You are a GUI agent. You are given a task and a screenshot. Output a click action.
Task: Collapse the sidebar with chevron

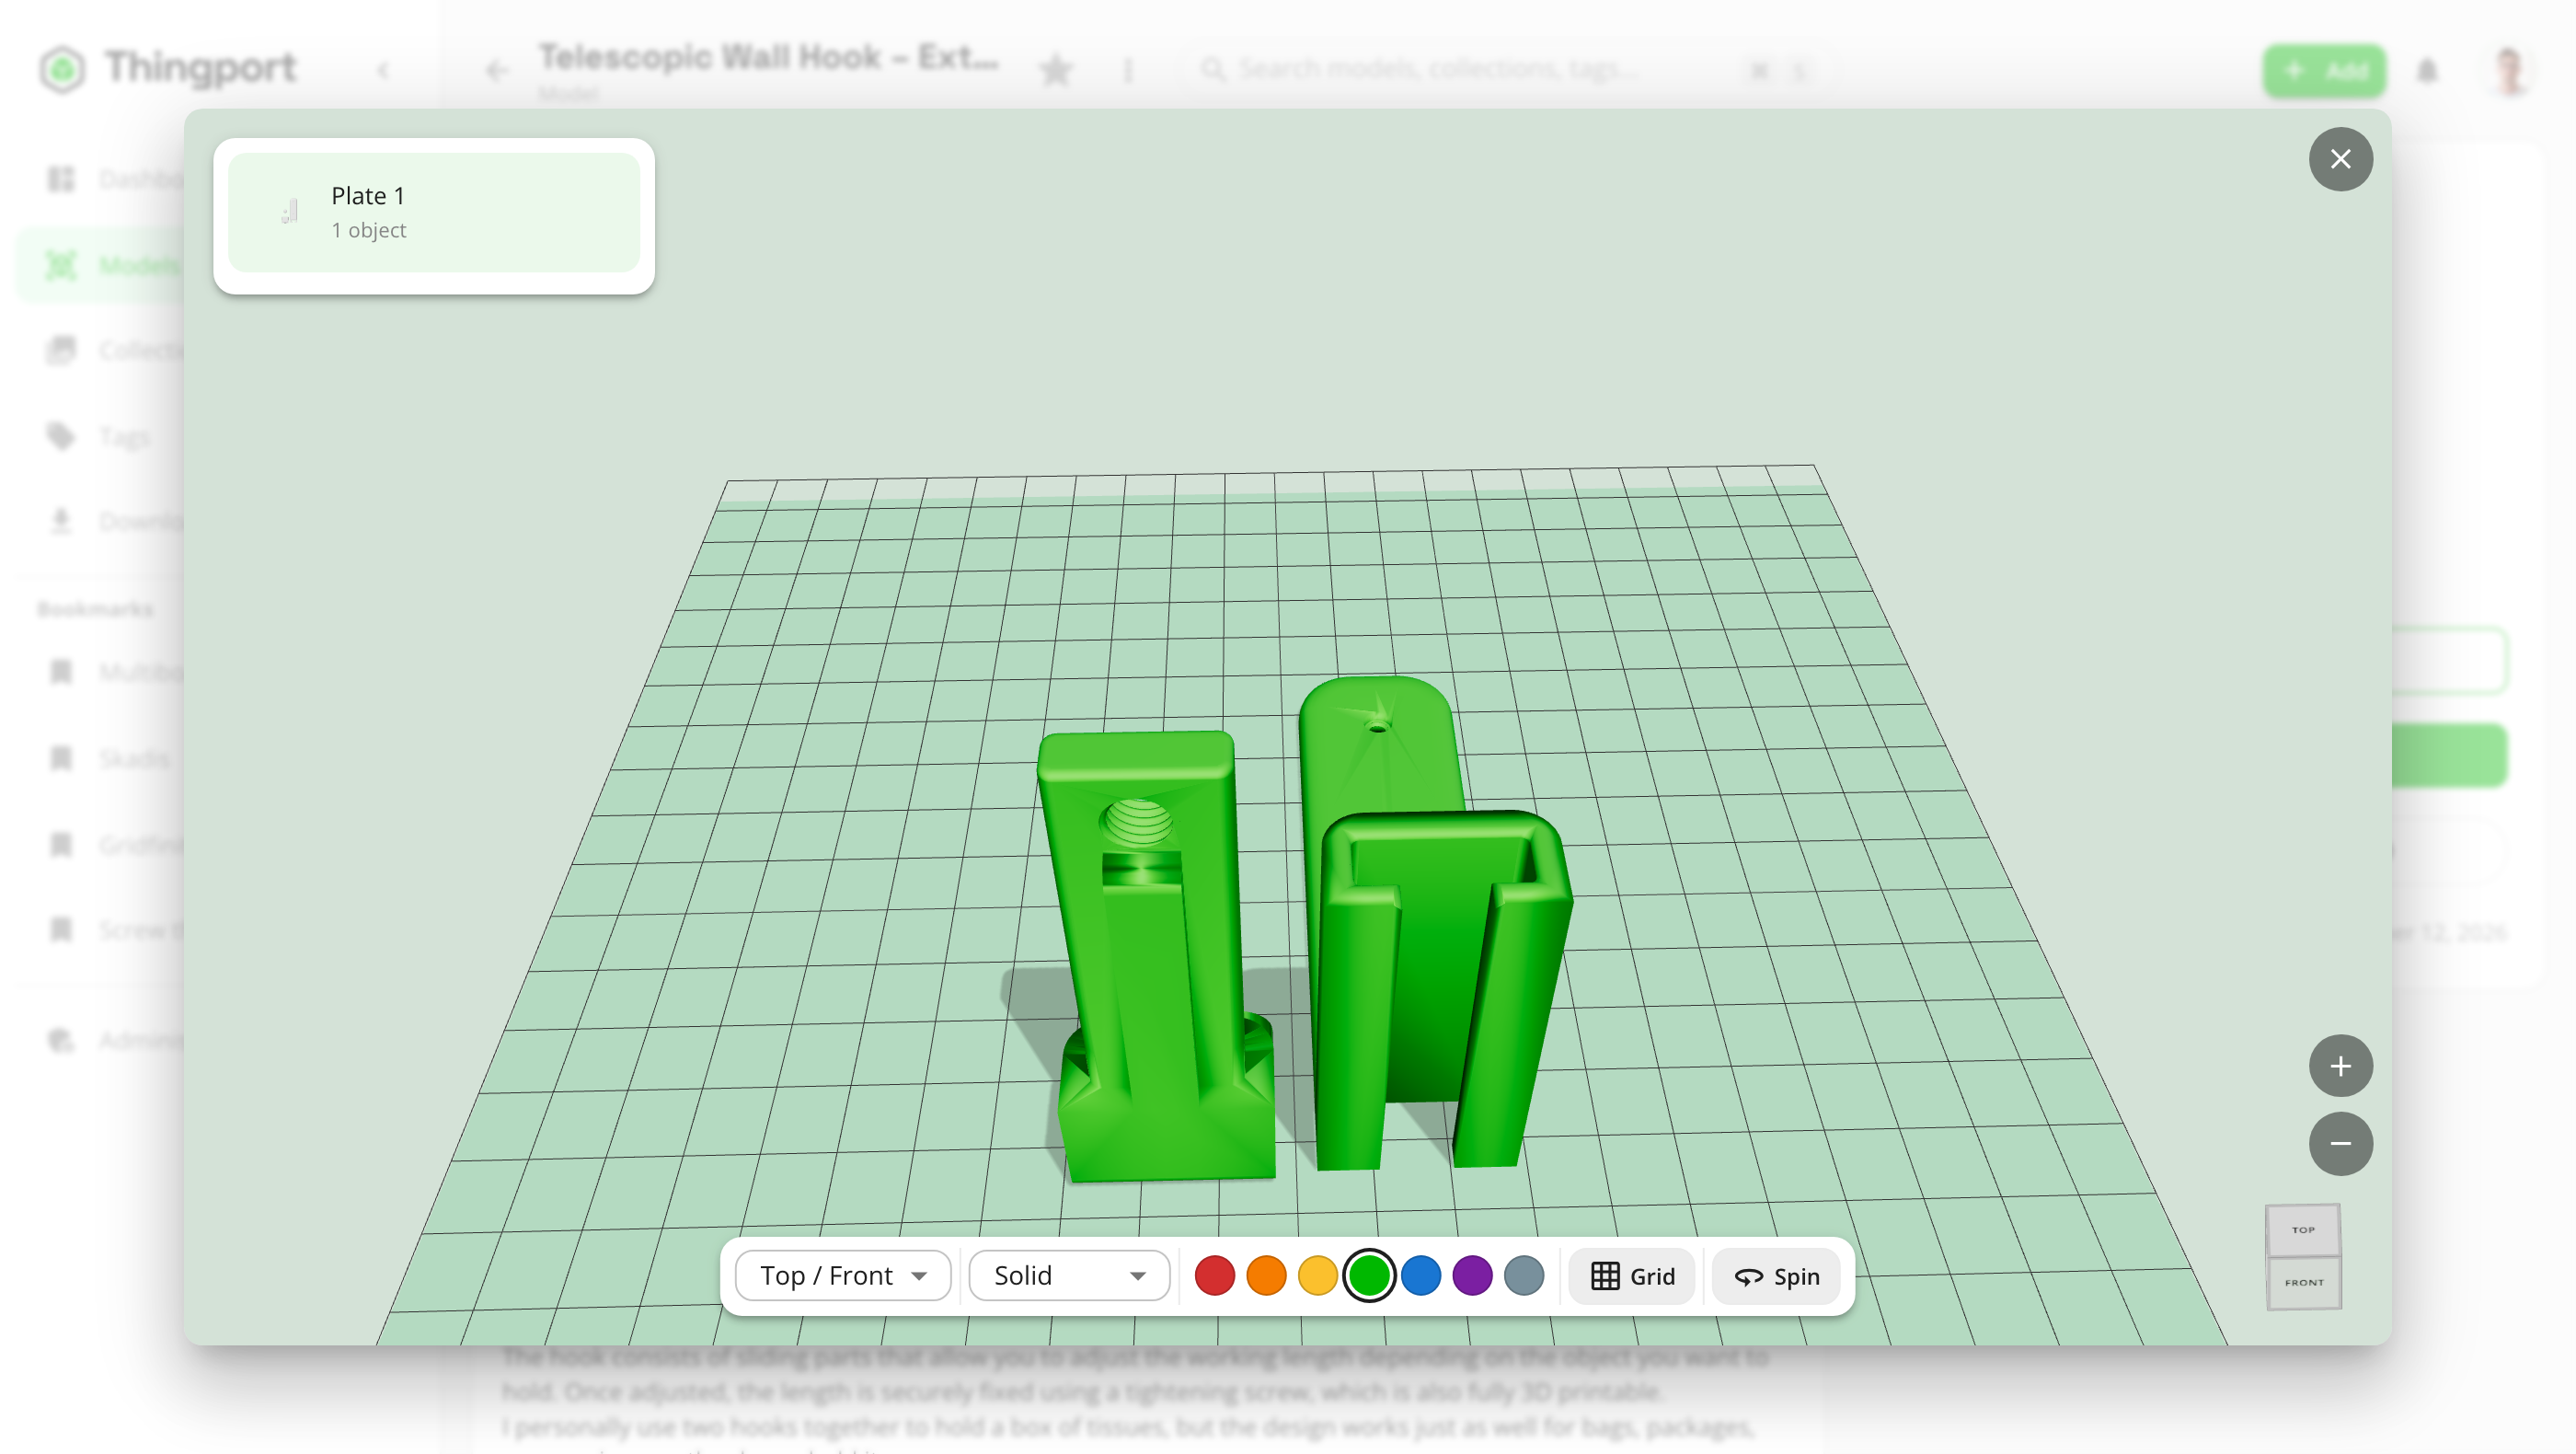pyautogui.click(x=383, y=70)
